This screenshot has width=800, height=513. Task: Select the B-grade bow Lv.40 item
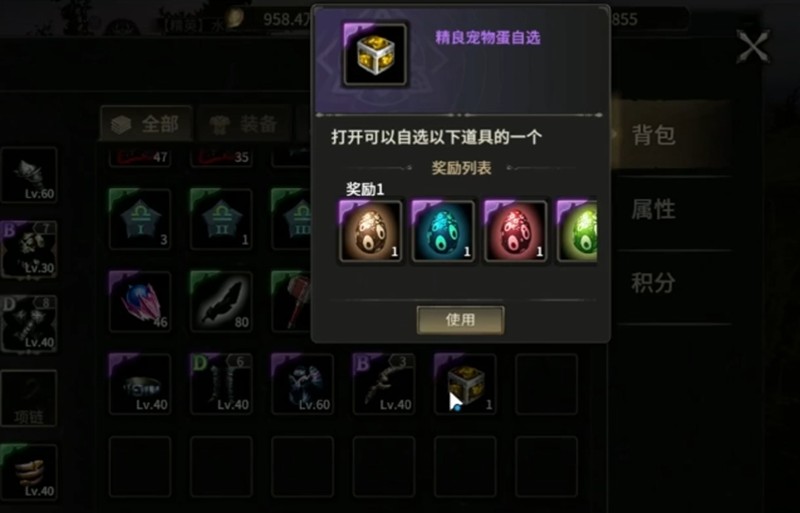(384, 384)
